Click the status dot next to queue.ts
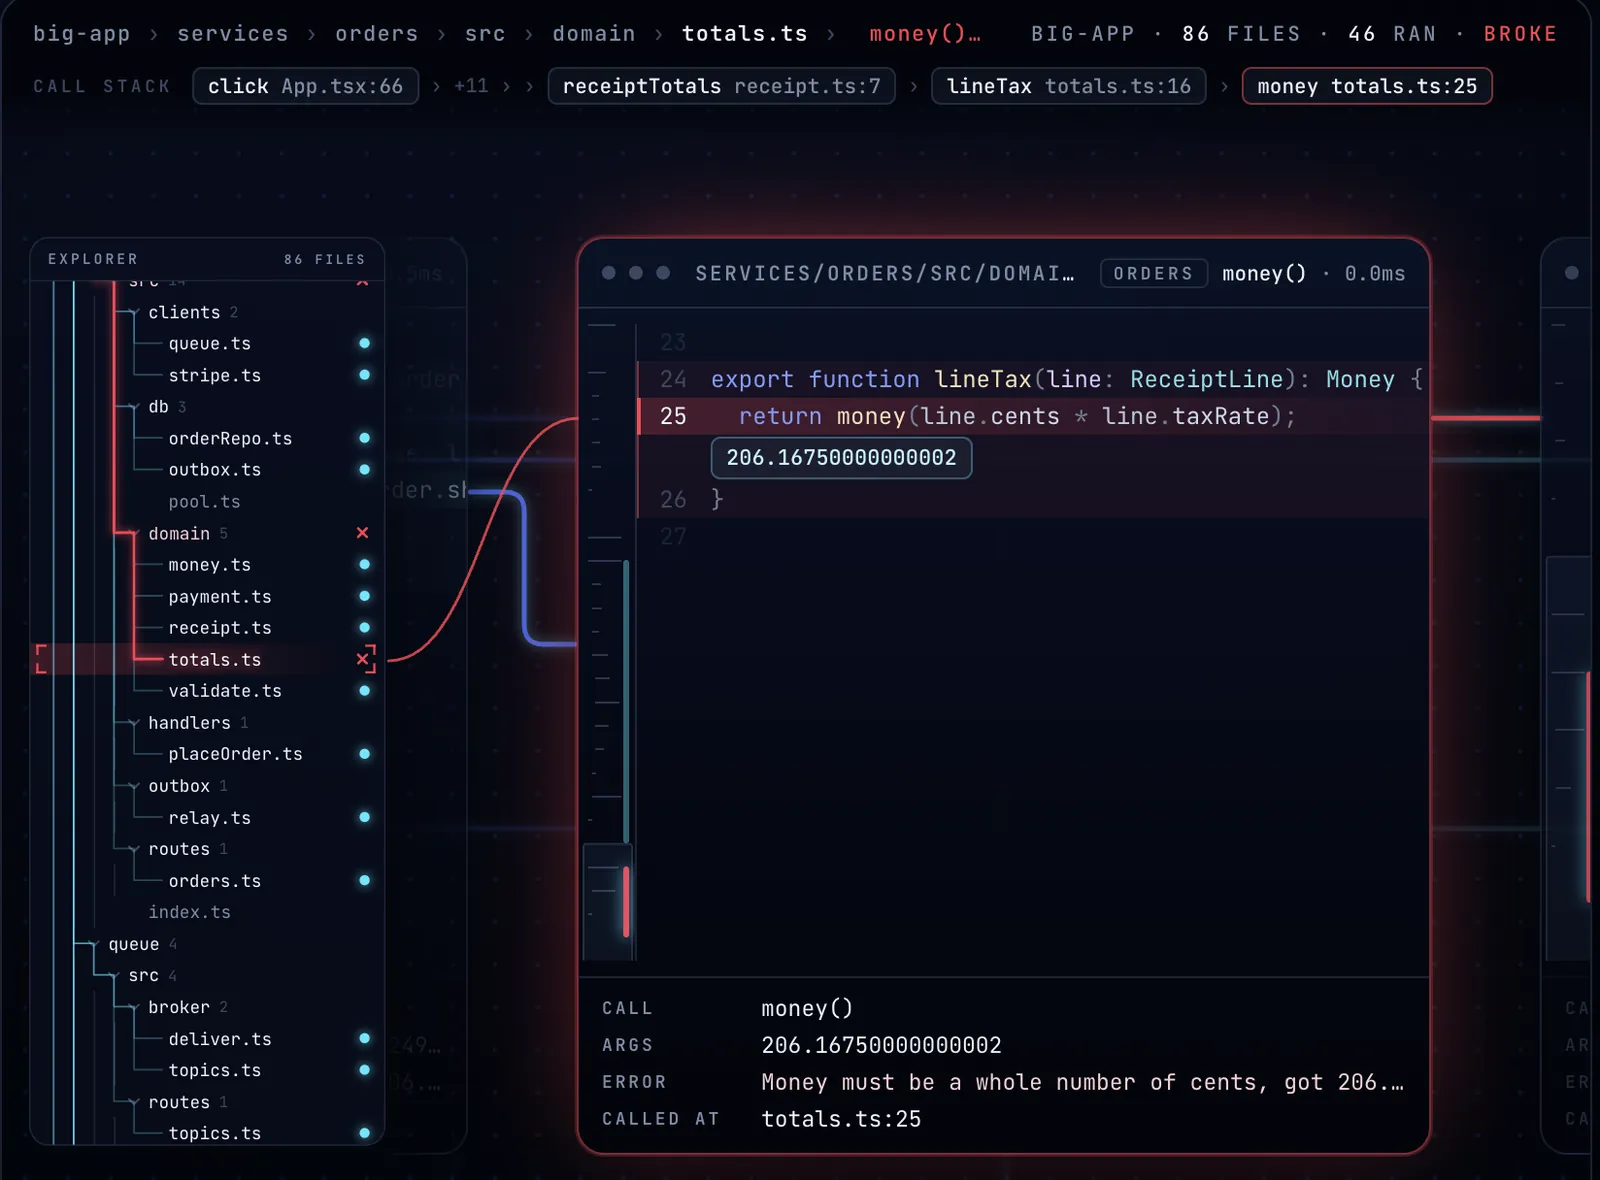1600x1180 pixels. pyautogui.click(x=365, y=343)
